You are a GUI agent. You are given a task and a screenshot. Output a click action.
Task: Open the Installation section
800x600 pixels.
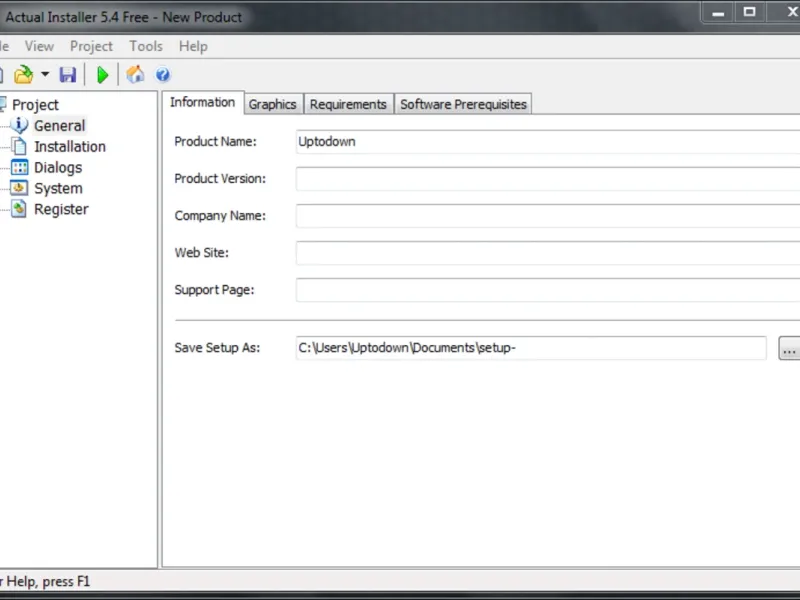[70, 146]
